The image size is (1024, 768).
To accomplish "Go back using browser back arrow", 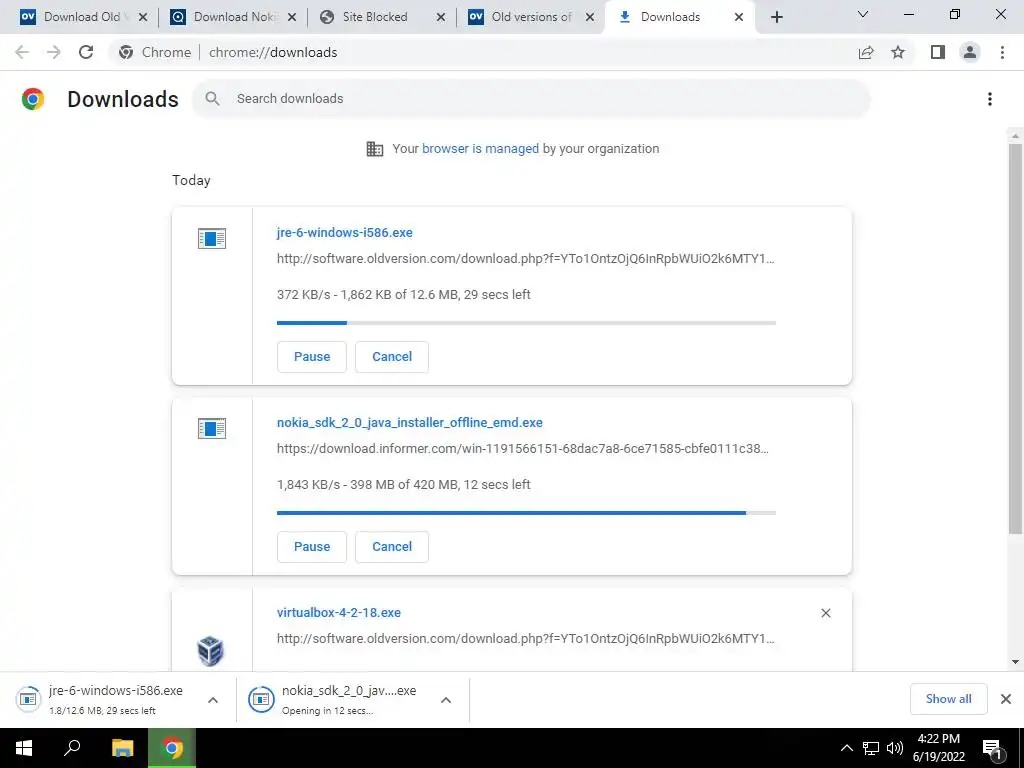I will pyautogui.click(x=22, y=52).
